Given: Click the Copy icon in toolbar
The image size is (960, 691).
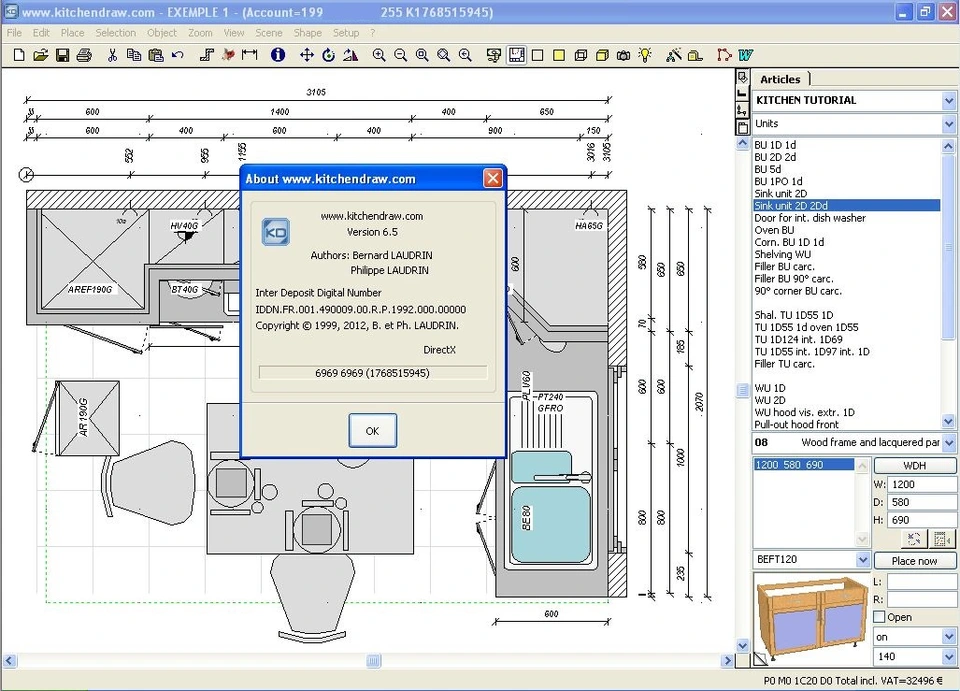Looking at the screenshot, I should [x=133, y=55].
